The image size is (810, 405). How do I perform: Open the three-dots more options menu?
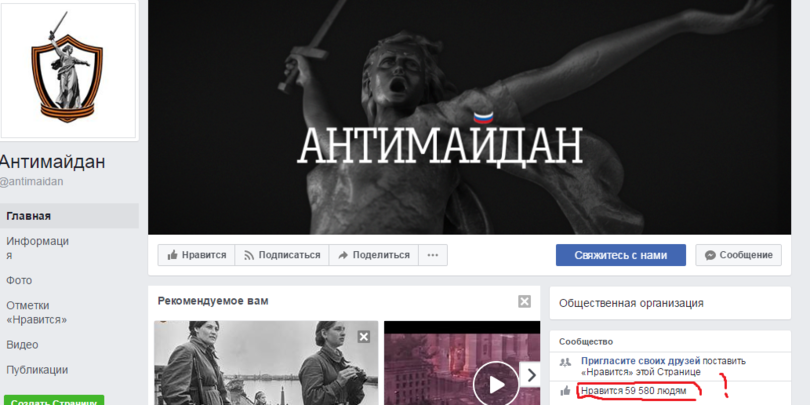pos(432,255)
